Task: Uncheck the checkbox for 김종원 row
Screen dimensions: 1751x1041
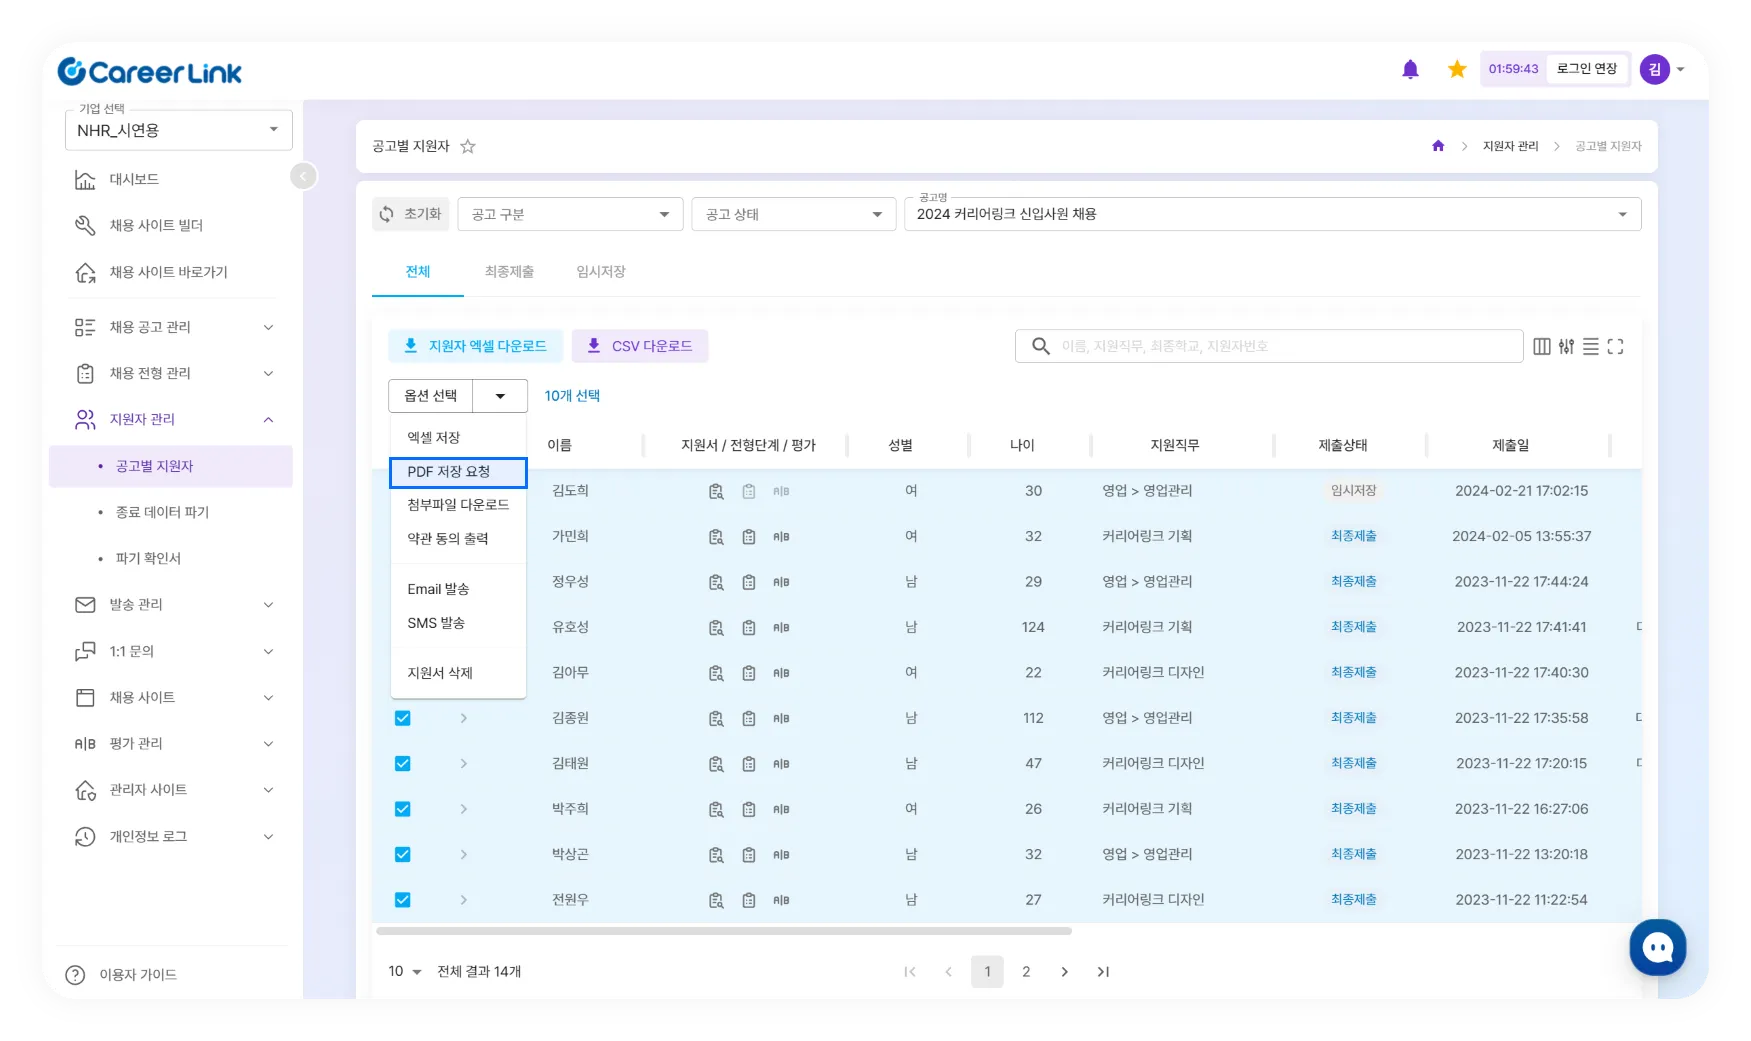Action: click(x=403, y=718)
